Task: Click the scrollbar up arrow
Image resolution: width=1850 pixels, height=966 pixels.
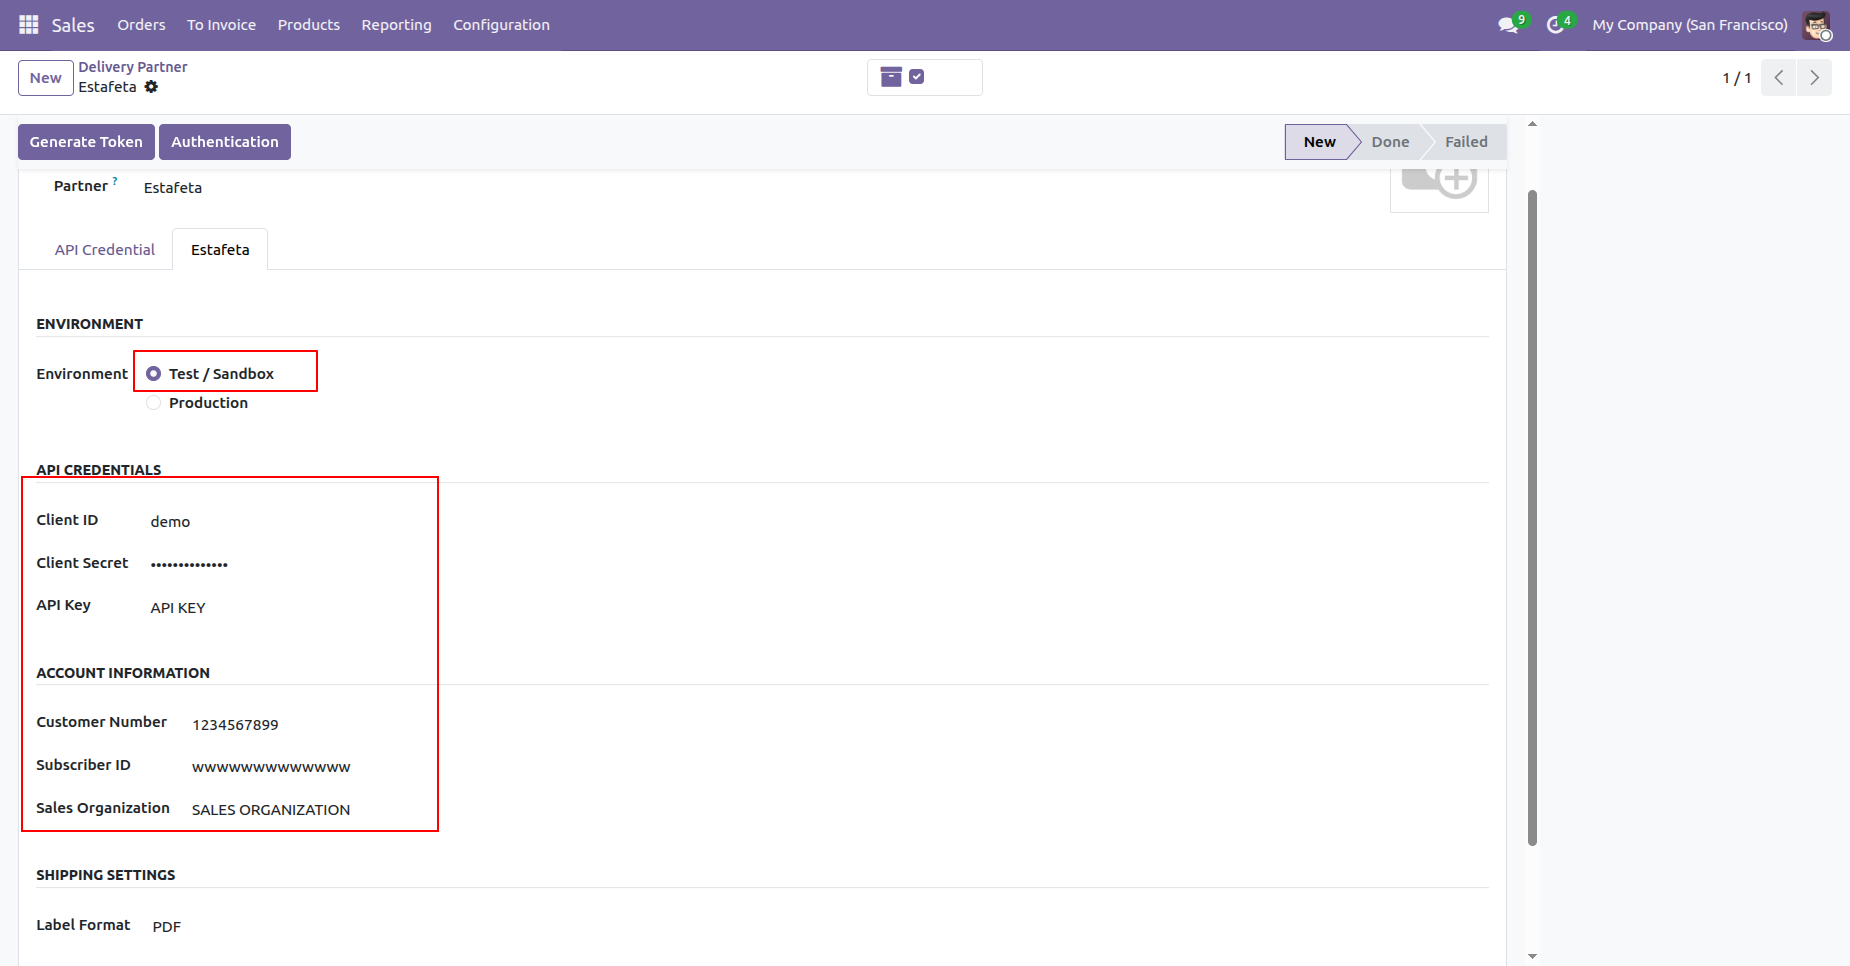Action: coord(1532,124)
